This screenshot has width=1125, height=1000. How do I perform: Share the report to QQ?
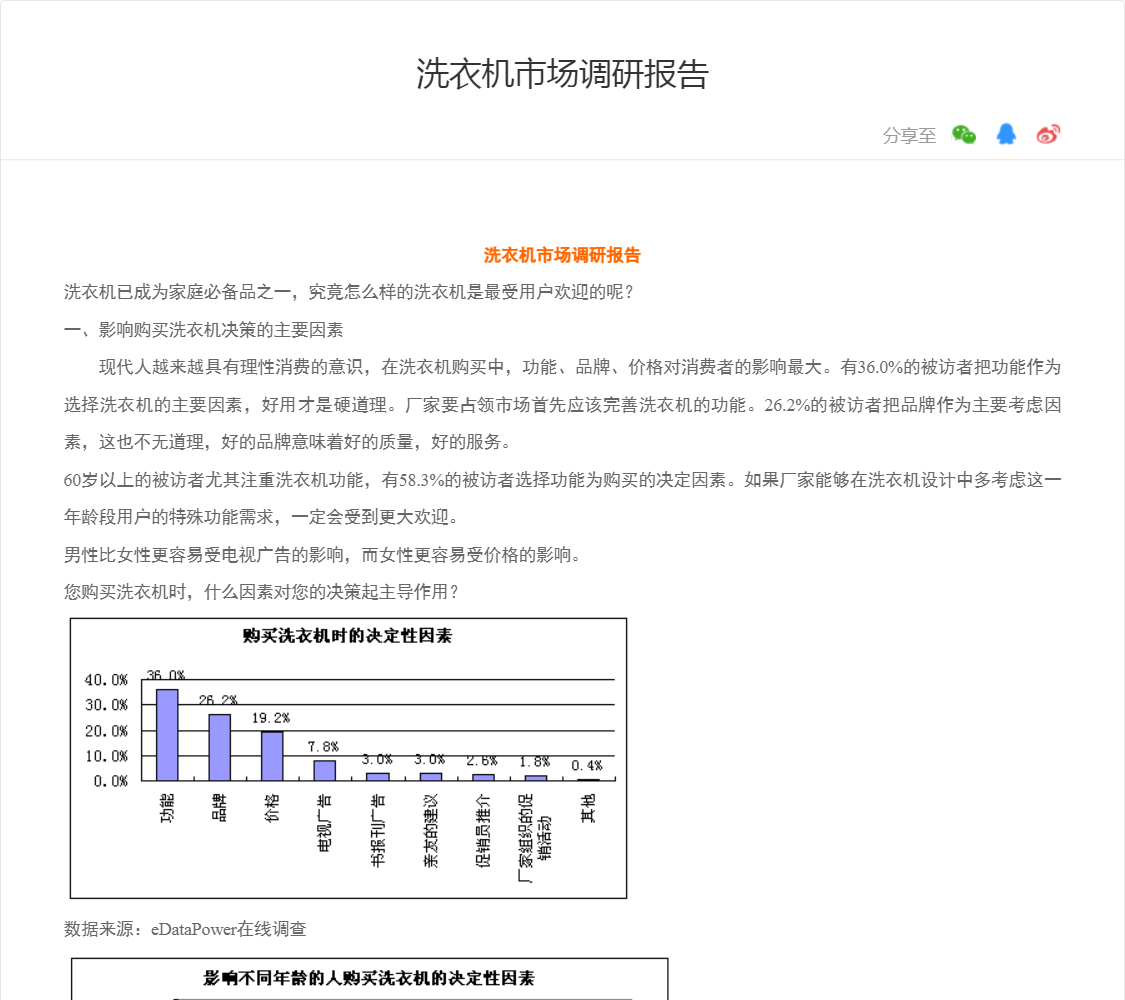[x=1006, y=135]
